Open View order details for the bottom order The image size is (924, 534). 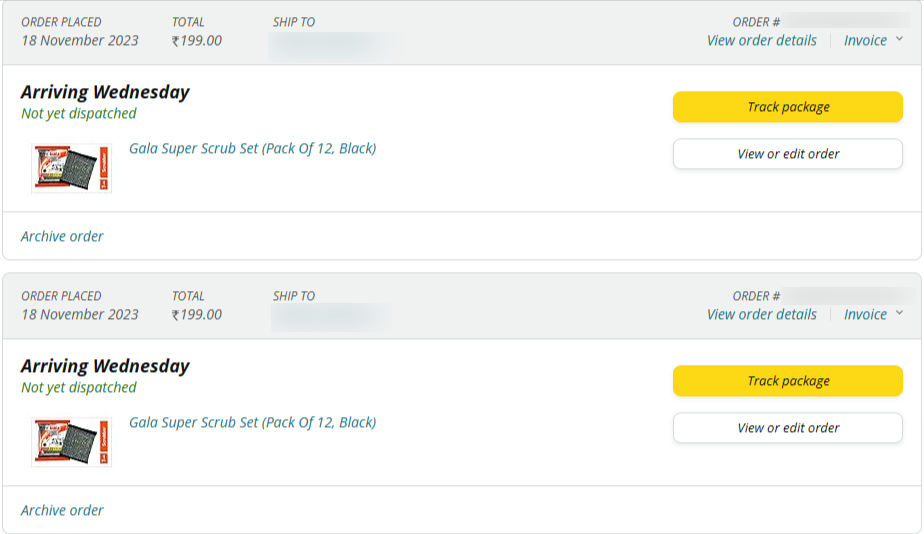[x=761, y=315]
